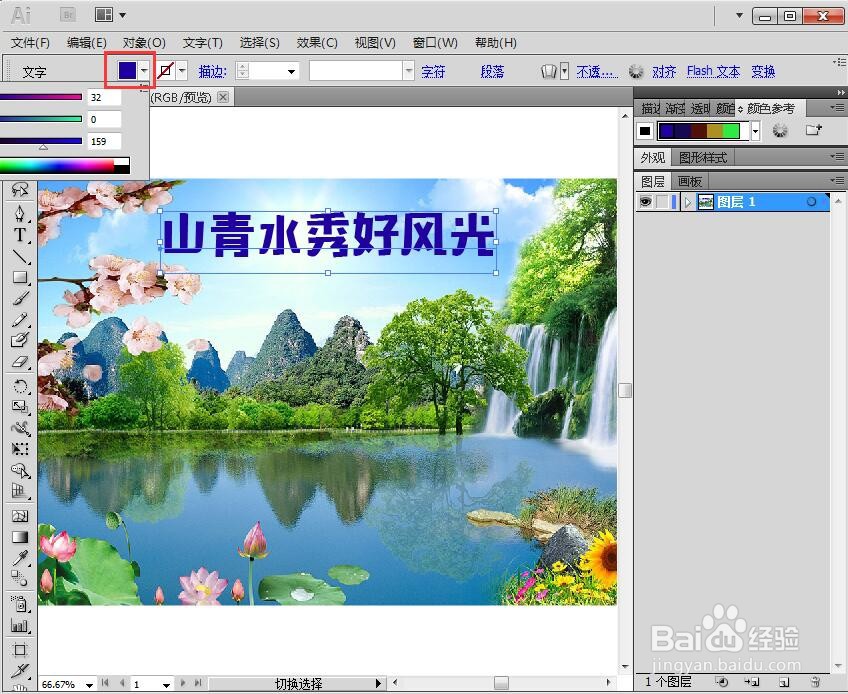The image size is (848, 694).
Task: Open zoom level 66.67% dropdown
Action: [89, 685]
